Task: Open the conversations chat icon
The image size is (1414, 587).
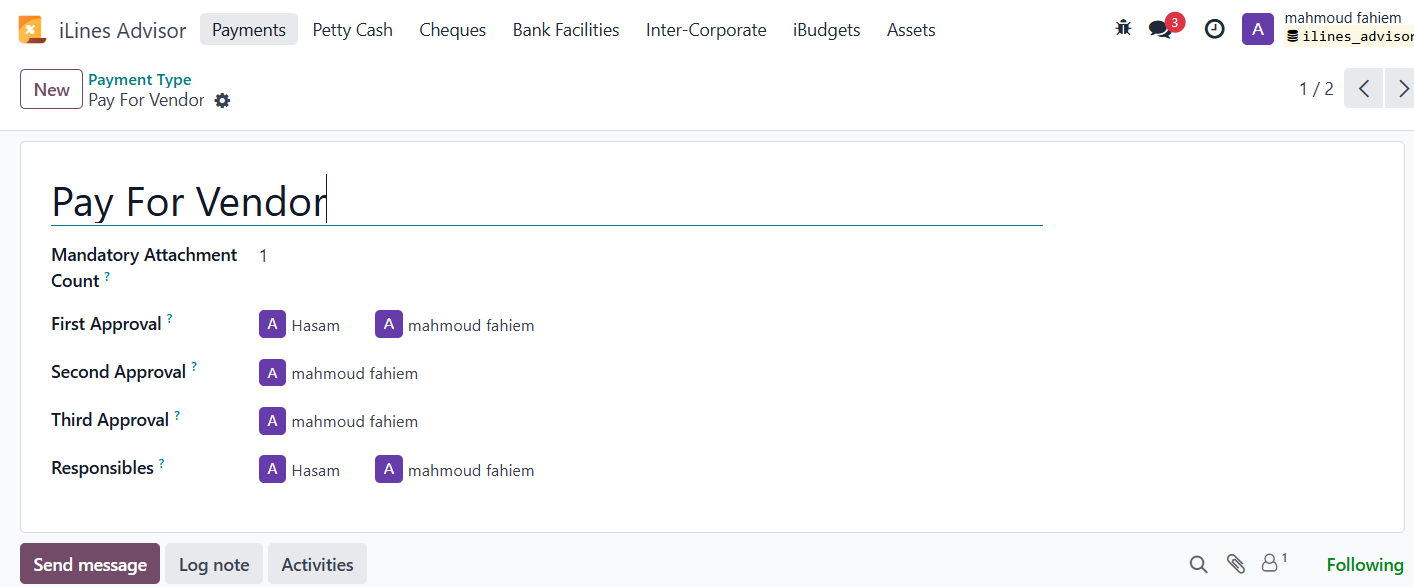Action: coord(1160,30)
